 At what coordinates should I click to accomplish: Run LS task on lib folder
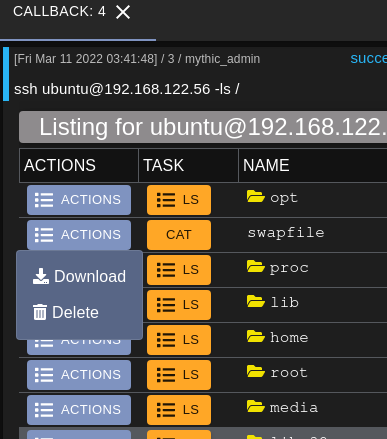click(179, 305)
